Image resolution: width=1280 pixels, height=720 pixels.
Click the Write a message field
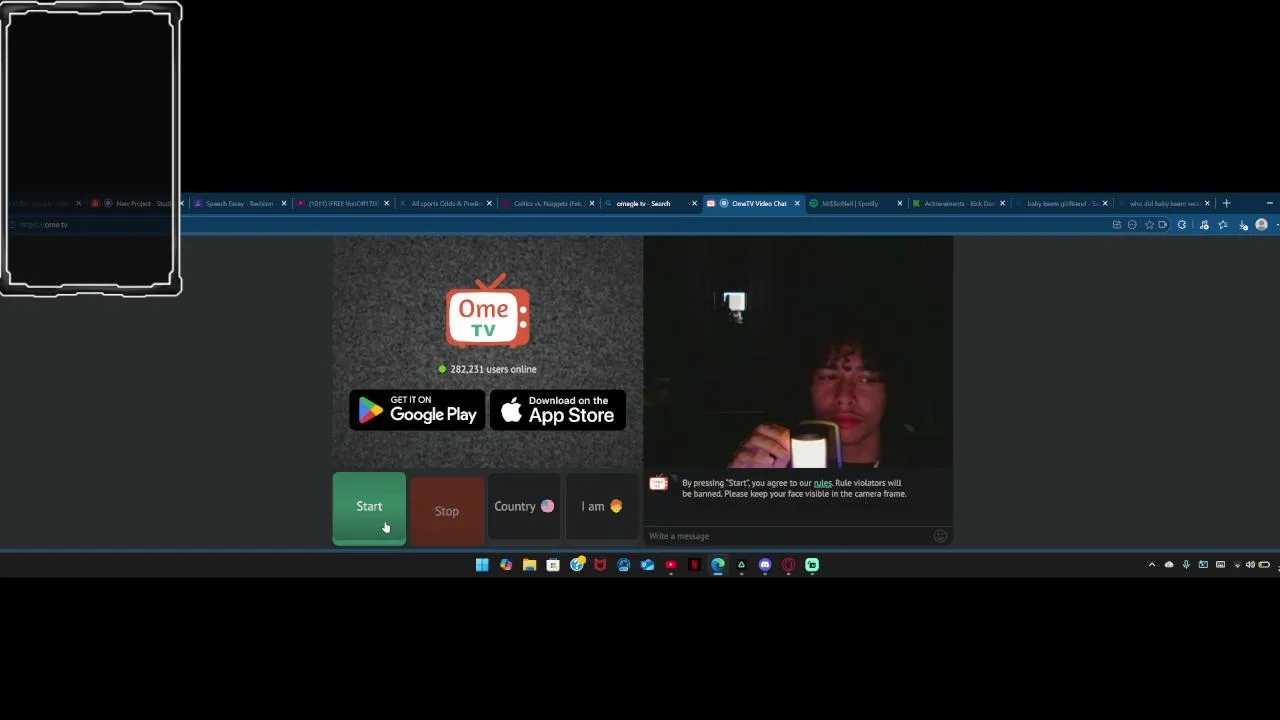[788, 536]
